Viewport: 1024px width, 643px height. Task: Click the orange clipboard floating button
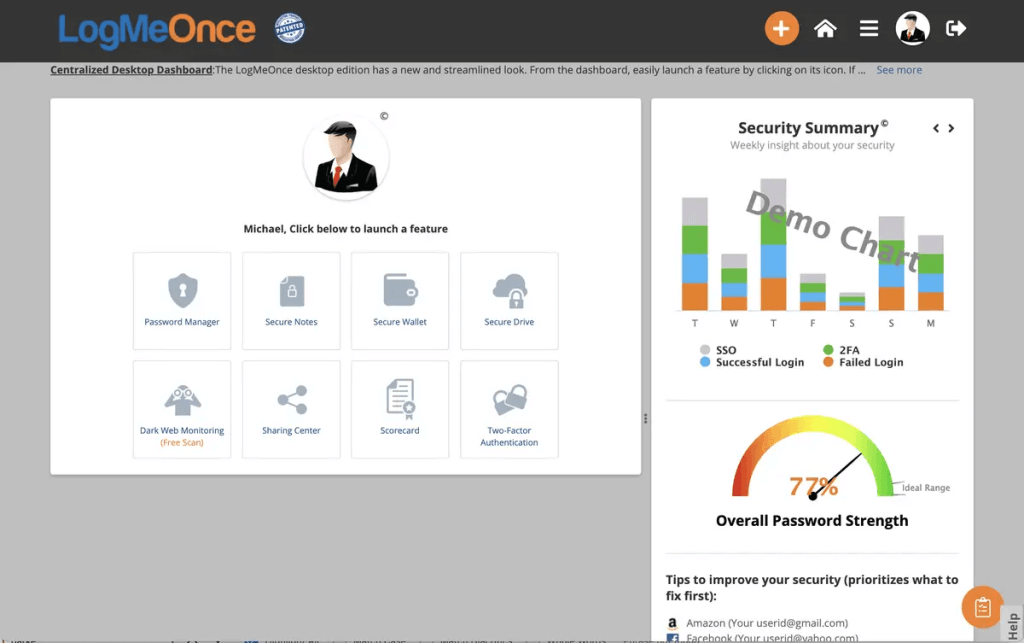point(982,607)
